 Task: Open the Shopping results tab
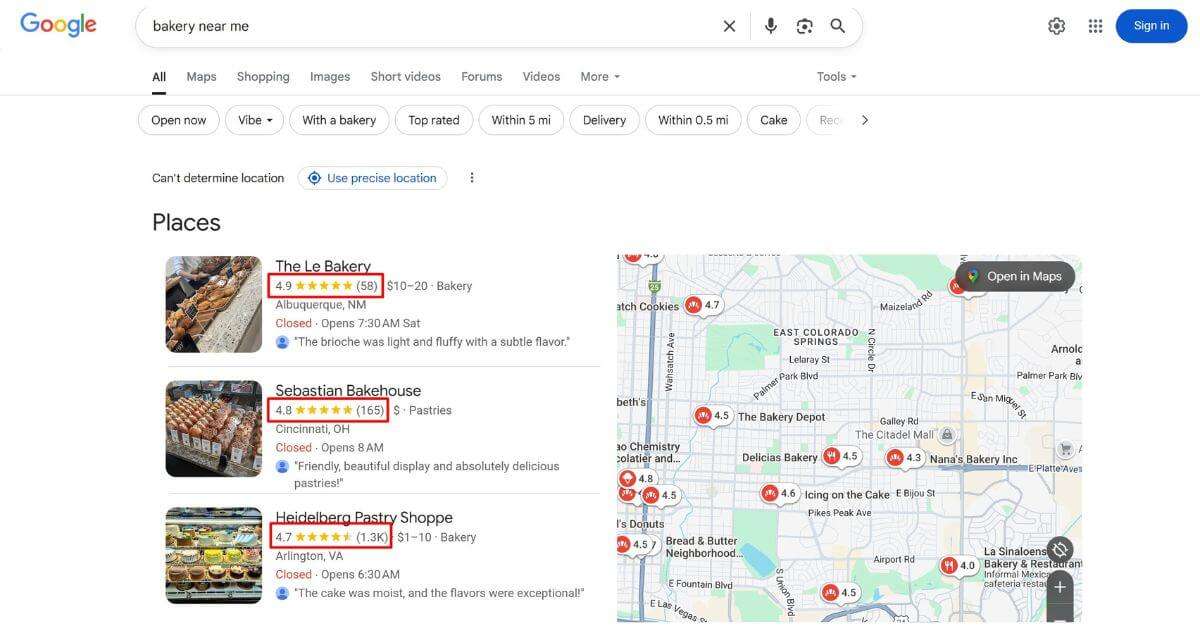coord(262,76)
